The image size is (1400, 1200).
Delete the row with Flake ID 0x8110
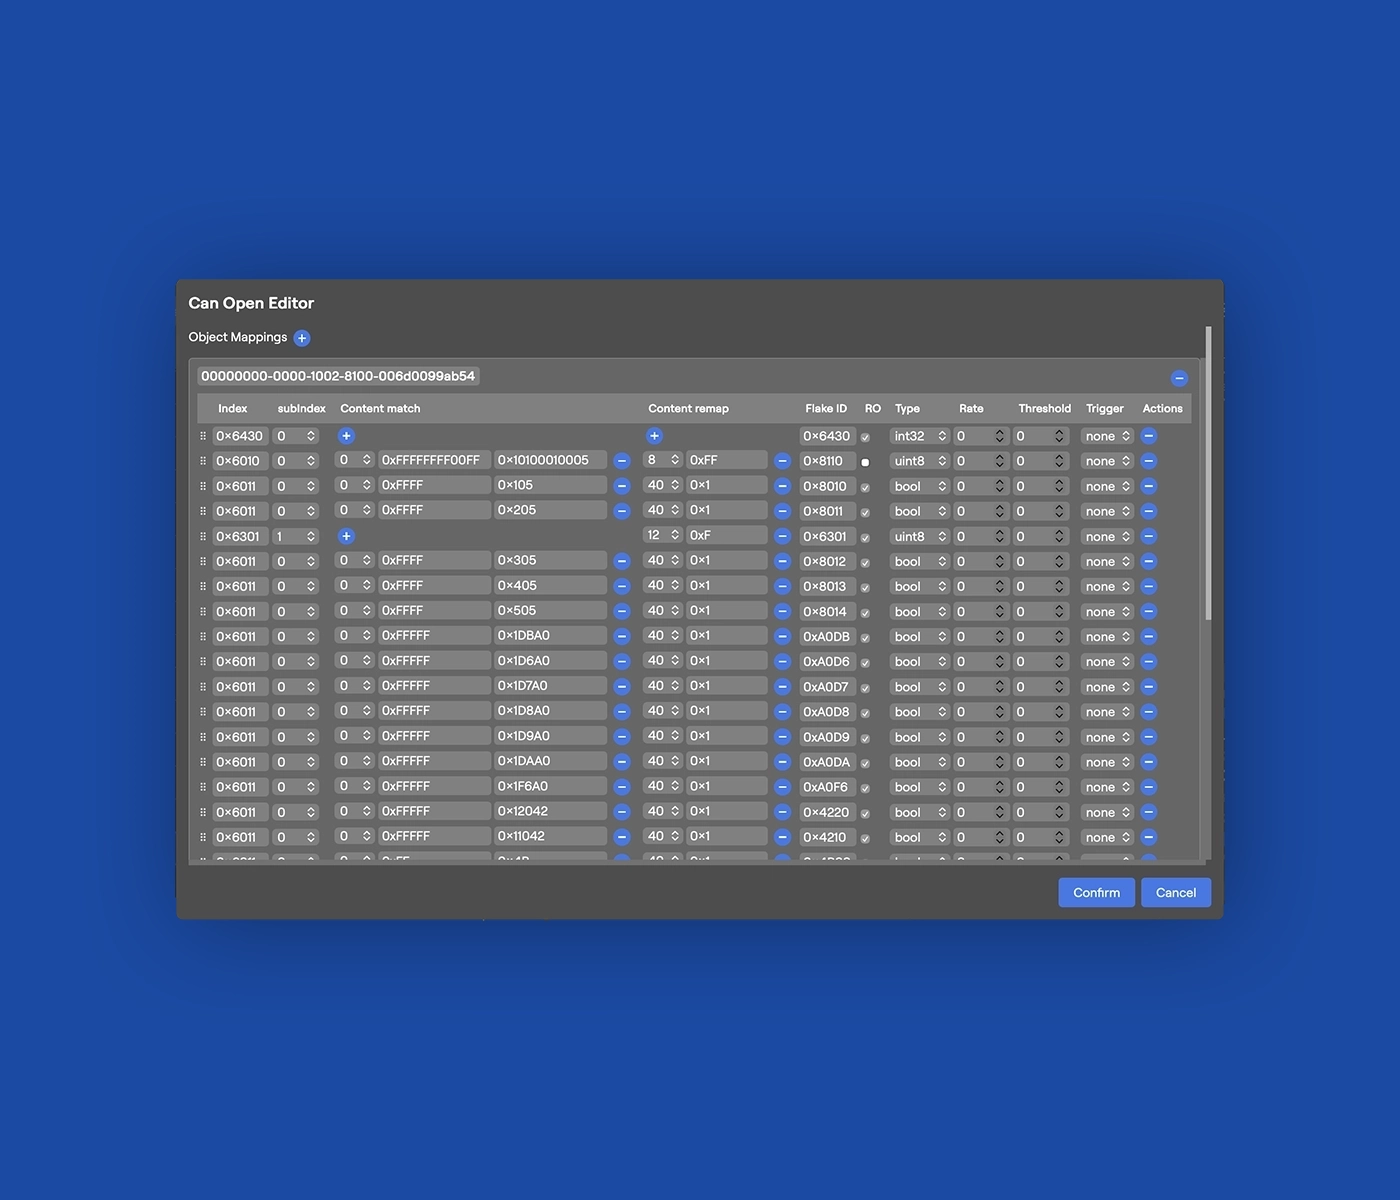[x=1149, y=461]
